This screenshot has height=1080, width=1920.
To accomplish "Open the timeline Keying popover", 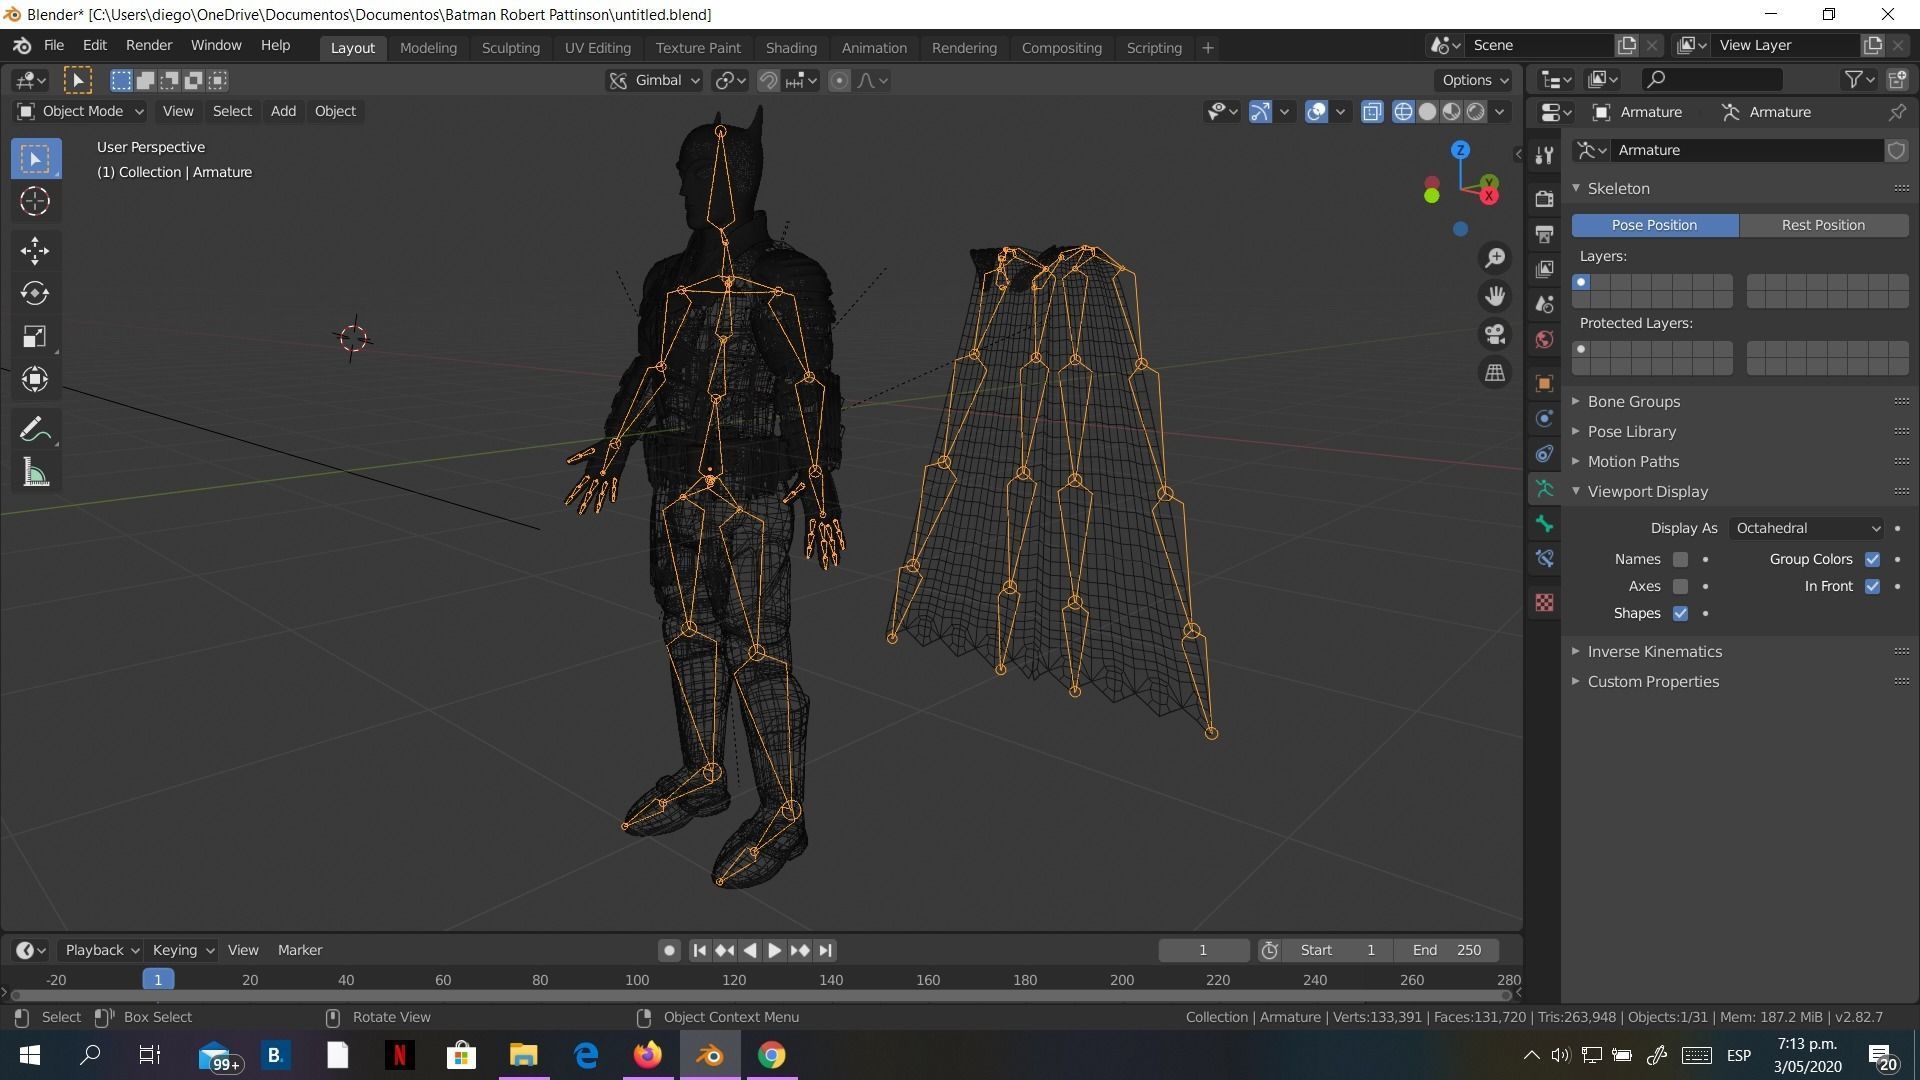I will click(182, 950).
